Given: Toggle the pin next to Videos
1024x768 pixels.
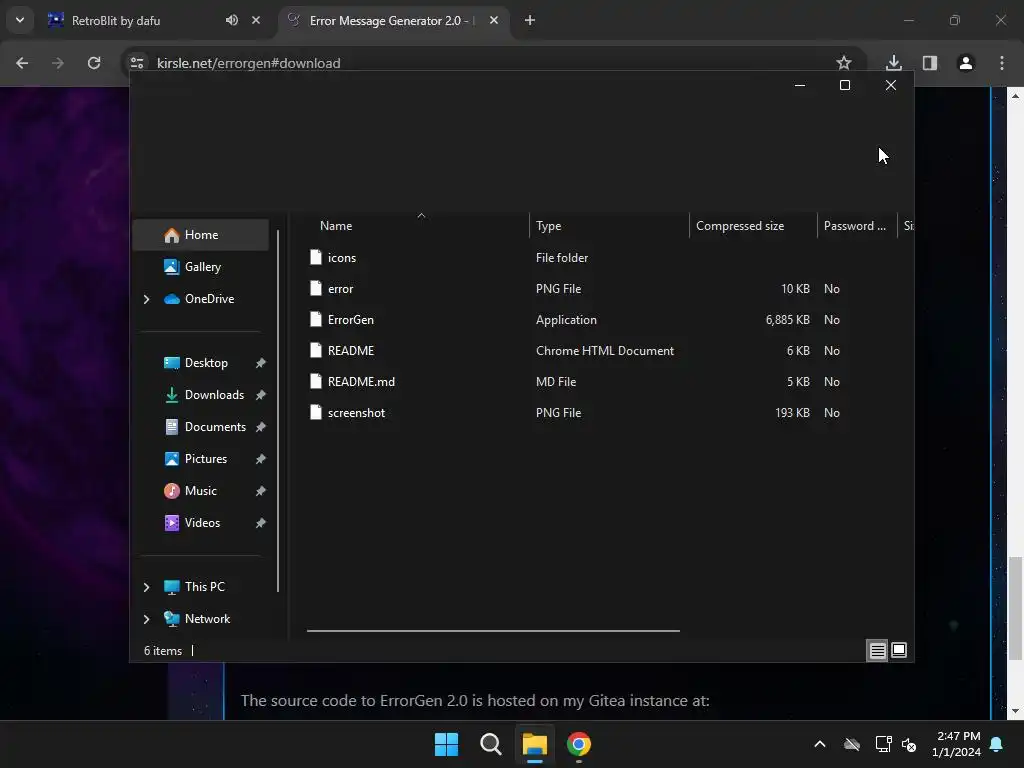Looking at the screenshot, I should click(261, 522).
